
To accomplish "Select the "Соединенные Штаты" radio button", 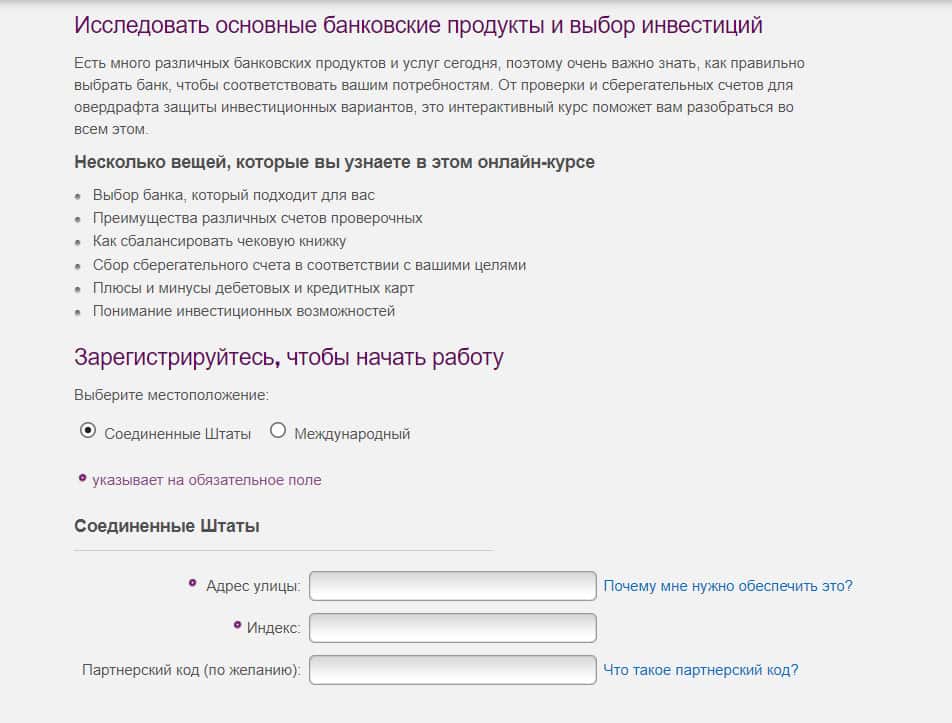I will pyautogui.click(x=88, y=431).
